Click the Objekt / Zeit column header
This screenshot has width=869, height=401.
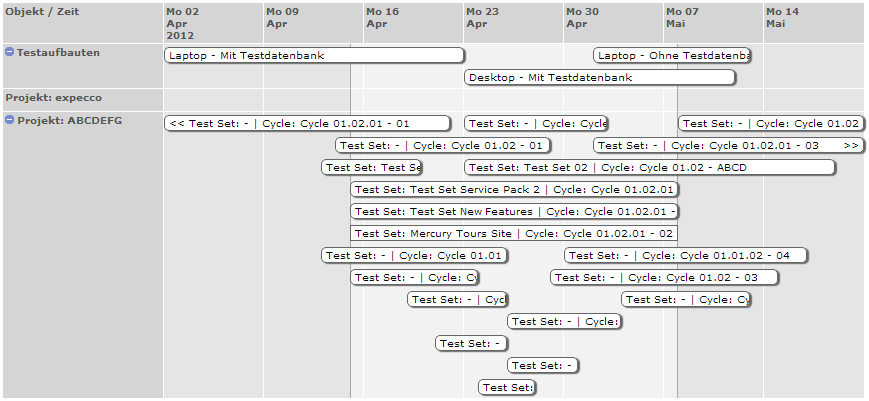pyautogui.click(x=42, y=12)
